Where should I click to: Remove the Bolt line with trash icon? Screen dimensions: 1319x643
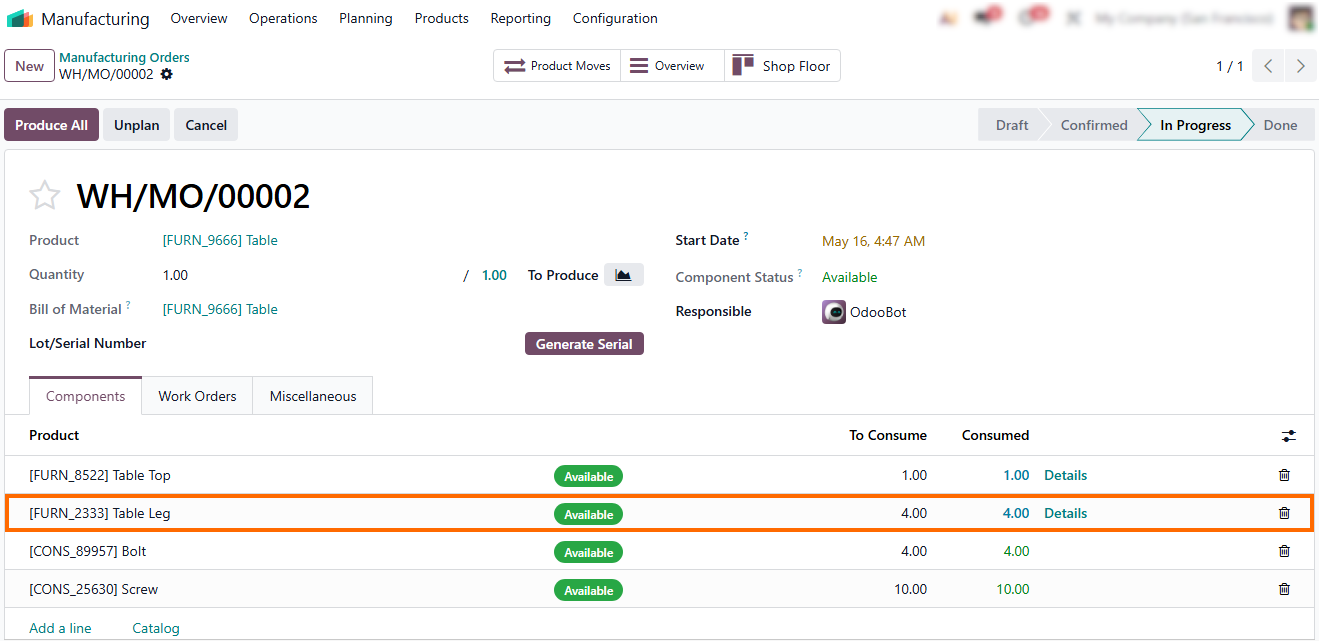pyautogui.click(x=1284, y=551)
